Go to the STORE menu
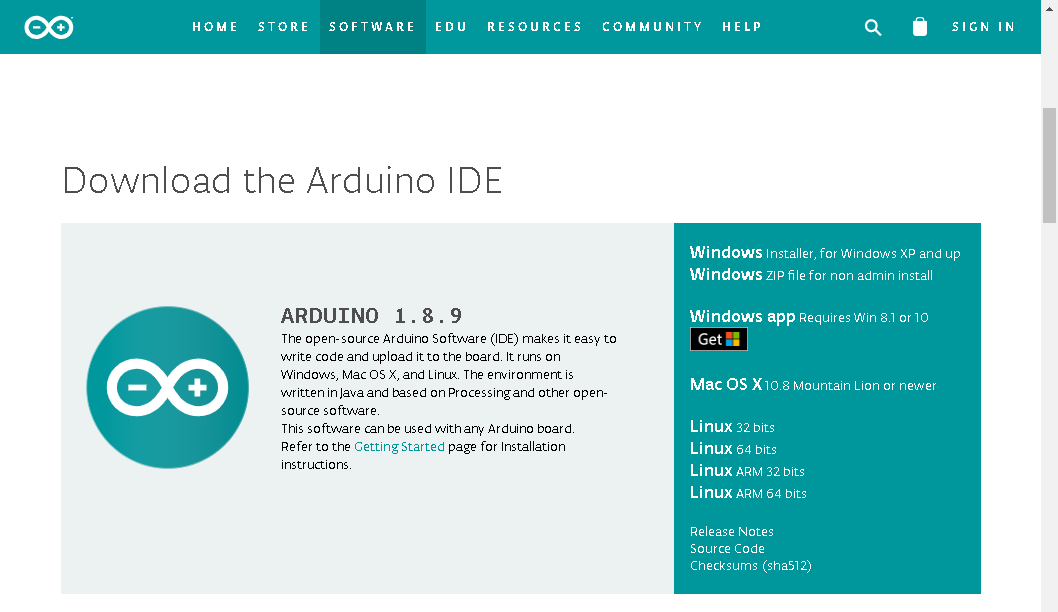Image resolution: width=1058 pixels, height=612 pixels. [x=283, y=27]
